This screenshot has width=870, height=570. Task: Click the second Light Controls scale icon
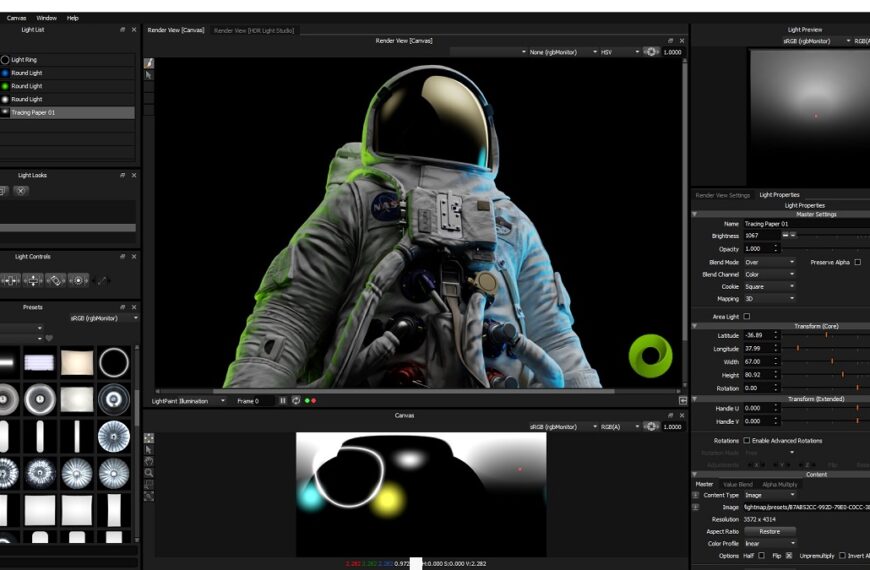pos(33,281)
